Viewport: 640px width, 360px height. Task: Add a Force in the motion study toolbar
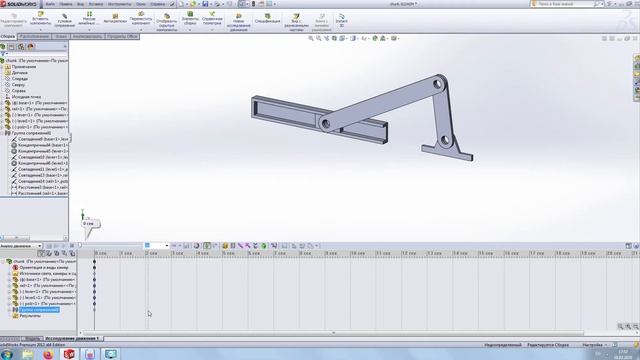pos(248,246)
